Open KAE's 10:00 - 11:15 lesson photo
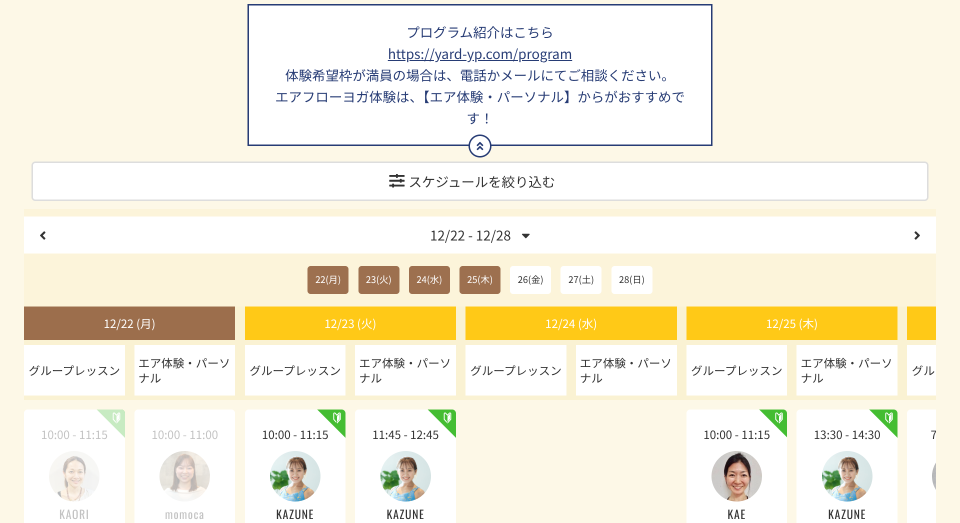960x523 pixels. click(736, 476)
